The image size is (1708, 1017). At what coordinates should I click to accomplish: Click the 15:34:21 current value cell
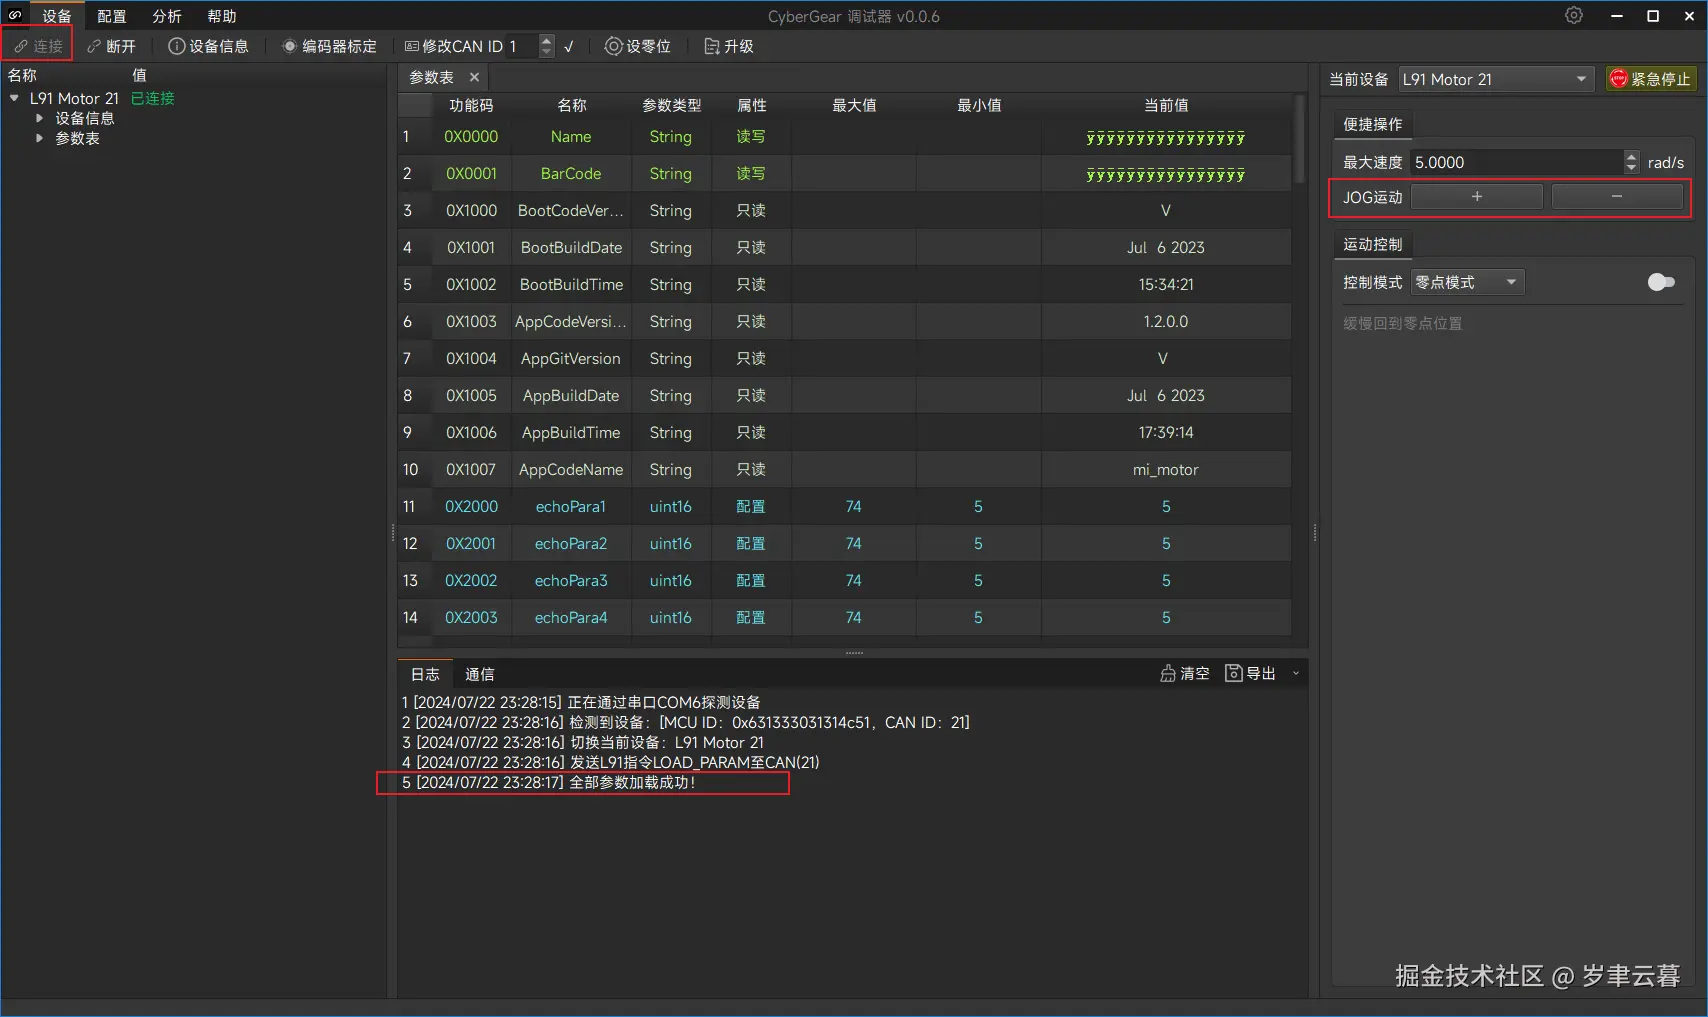coord(1166,285)
